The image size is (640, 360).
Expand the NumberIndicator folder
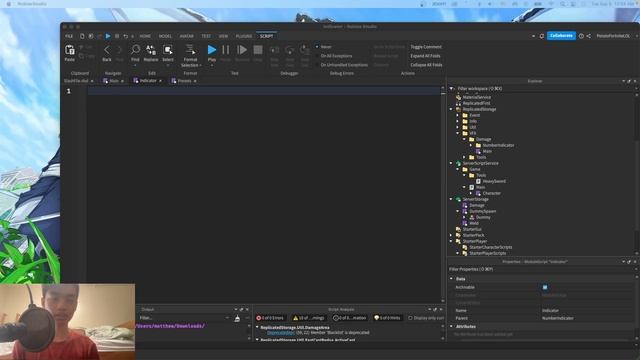[471, 145]
